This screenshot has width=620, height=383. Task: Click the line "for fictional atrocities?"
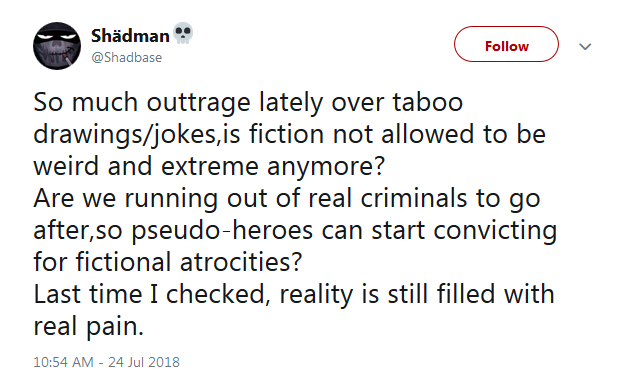click(x=168, y=262)
